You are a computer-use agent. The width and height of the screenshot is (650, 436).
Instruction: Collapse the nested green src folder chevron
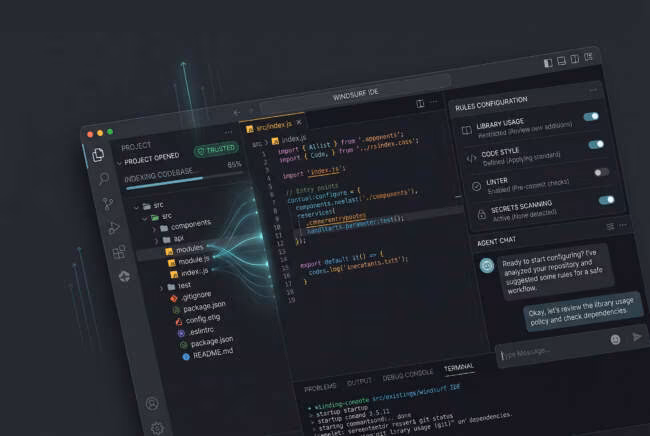tap(145, 218)
